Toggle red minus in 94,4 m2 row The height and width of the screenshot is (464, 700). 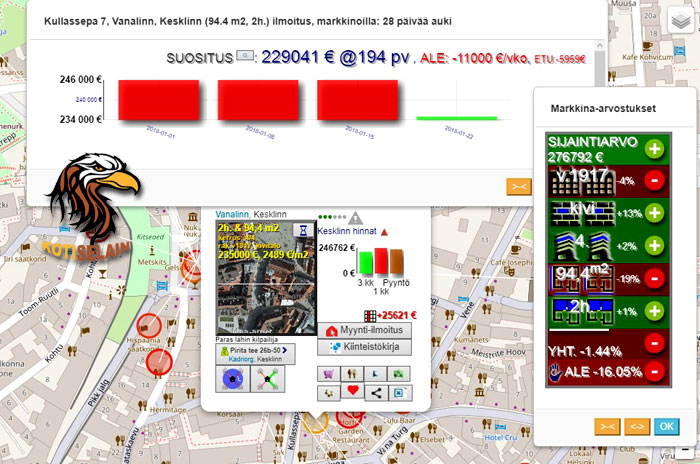[x=654, y=278]
